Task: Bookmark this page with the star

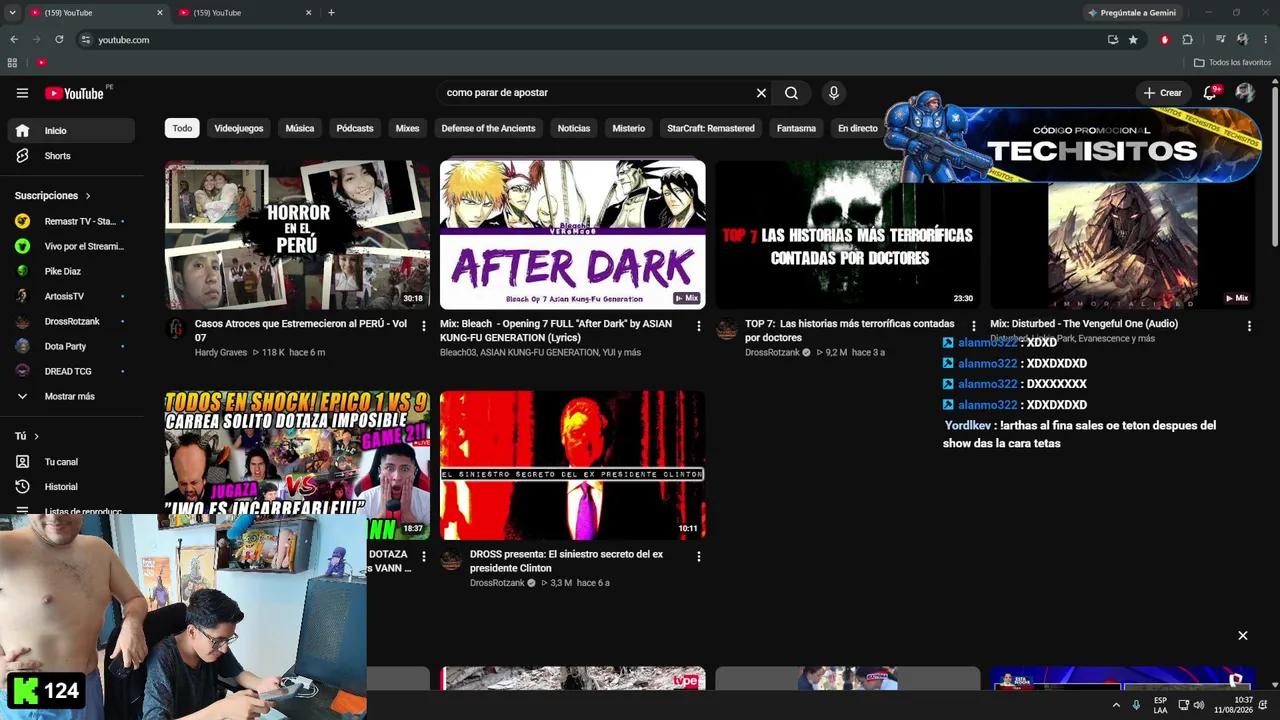Action: 1133,40
